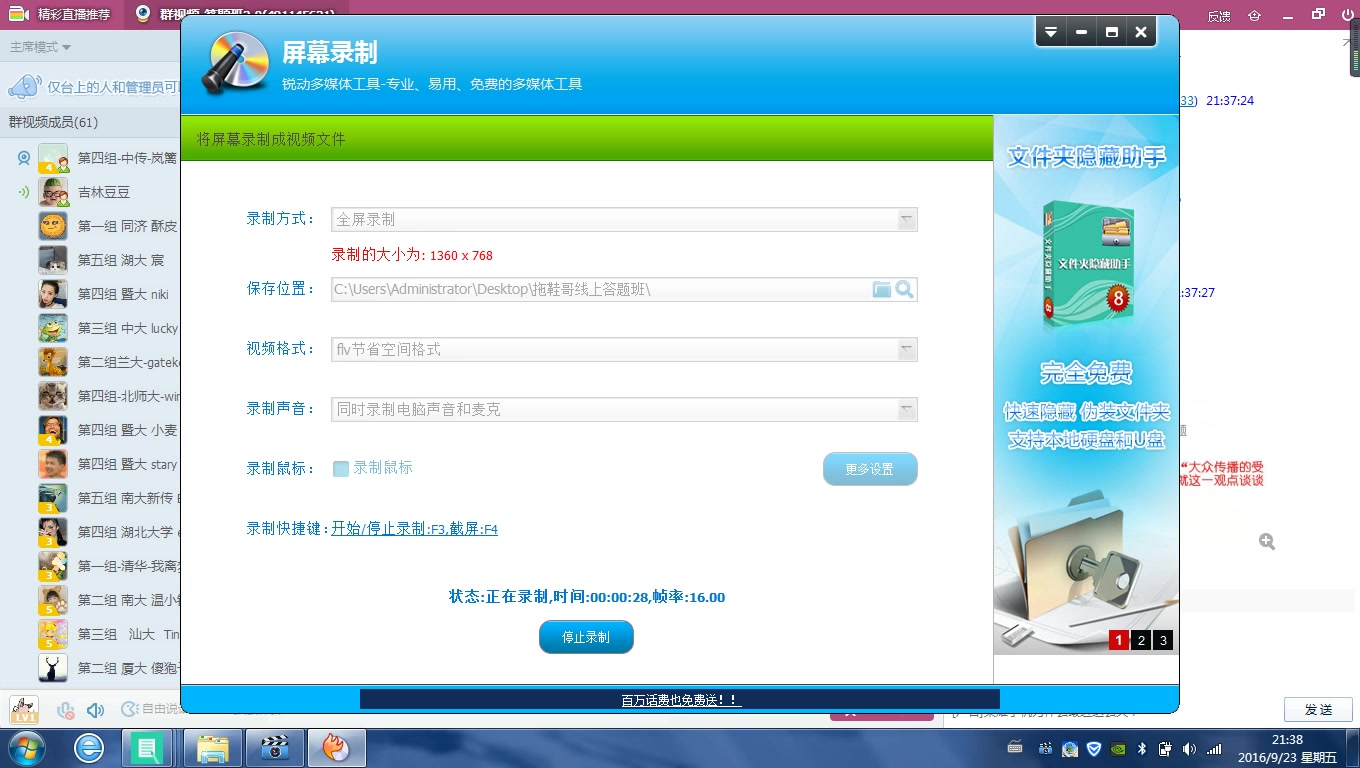Open the 更多设置 more settings button
The image size is (1360, 768).
[870, 469]
